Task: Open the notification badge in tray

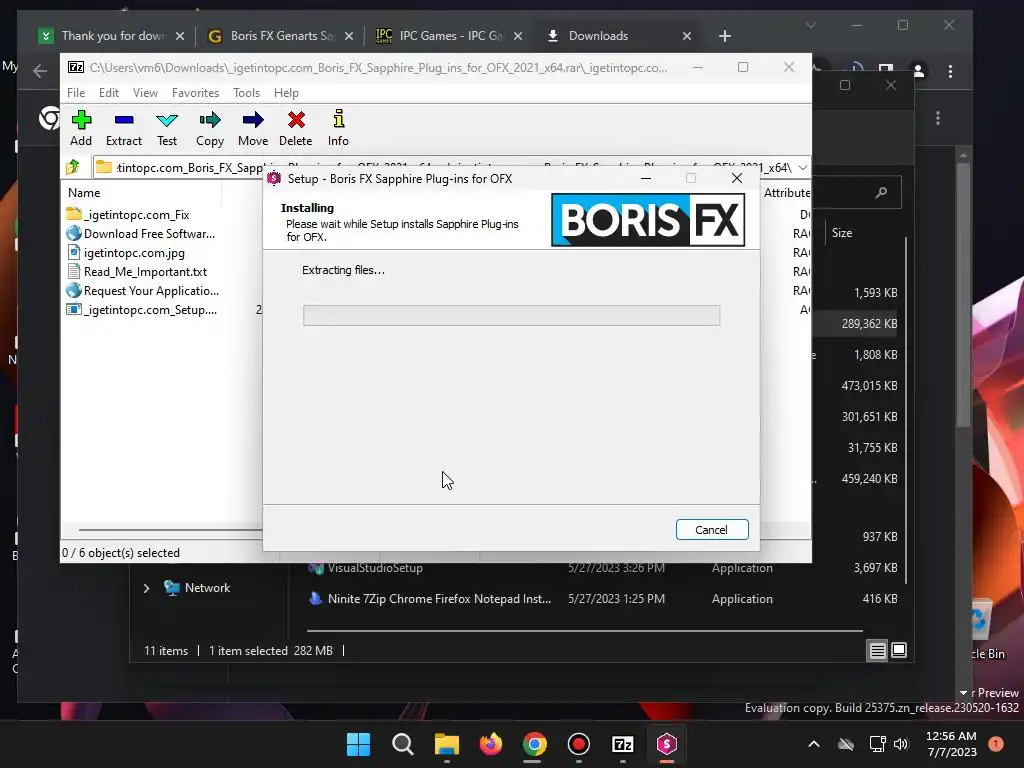Action: click(995, 744)
